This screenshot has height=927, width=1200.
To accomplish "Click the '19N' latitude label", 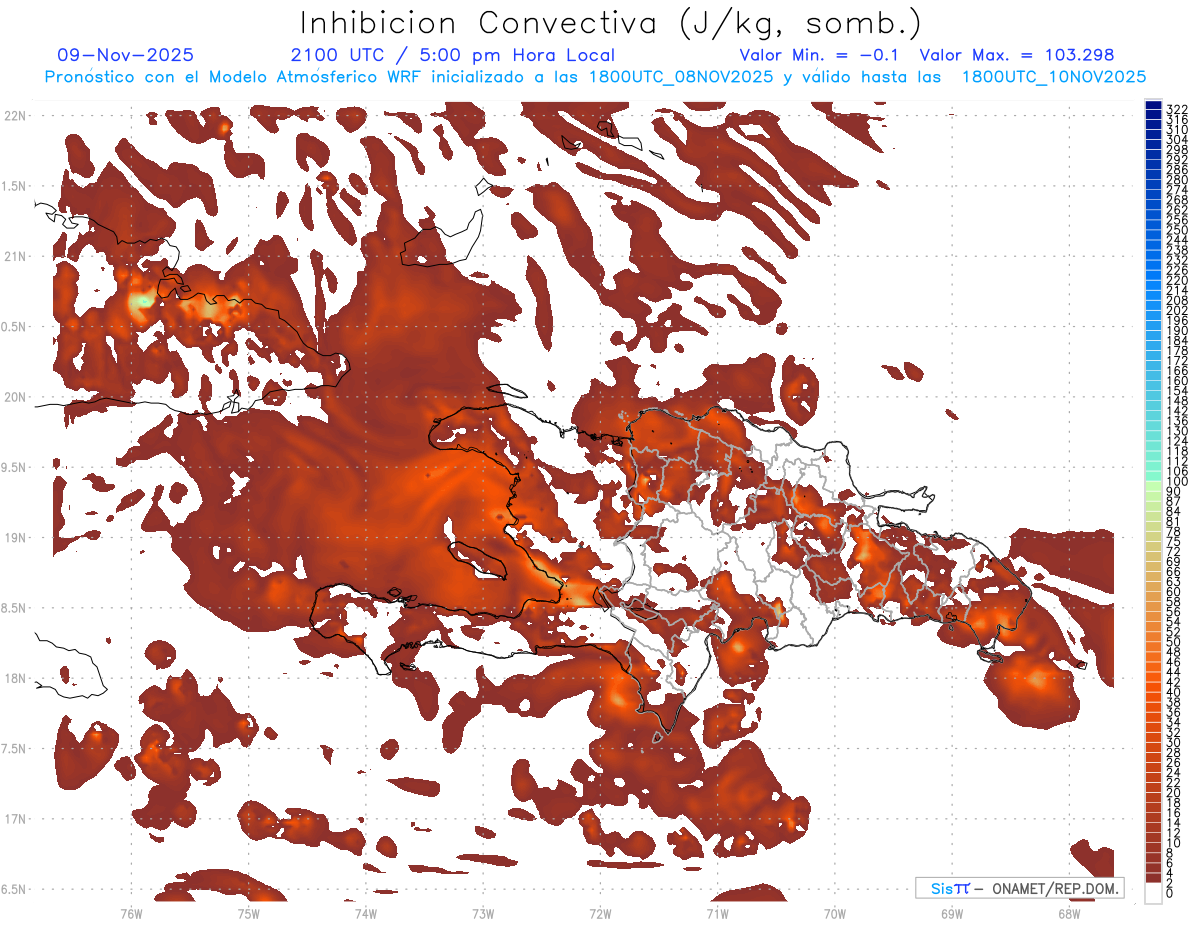I will (17, 538).
